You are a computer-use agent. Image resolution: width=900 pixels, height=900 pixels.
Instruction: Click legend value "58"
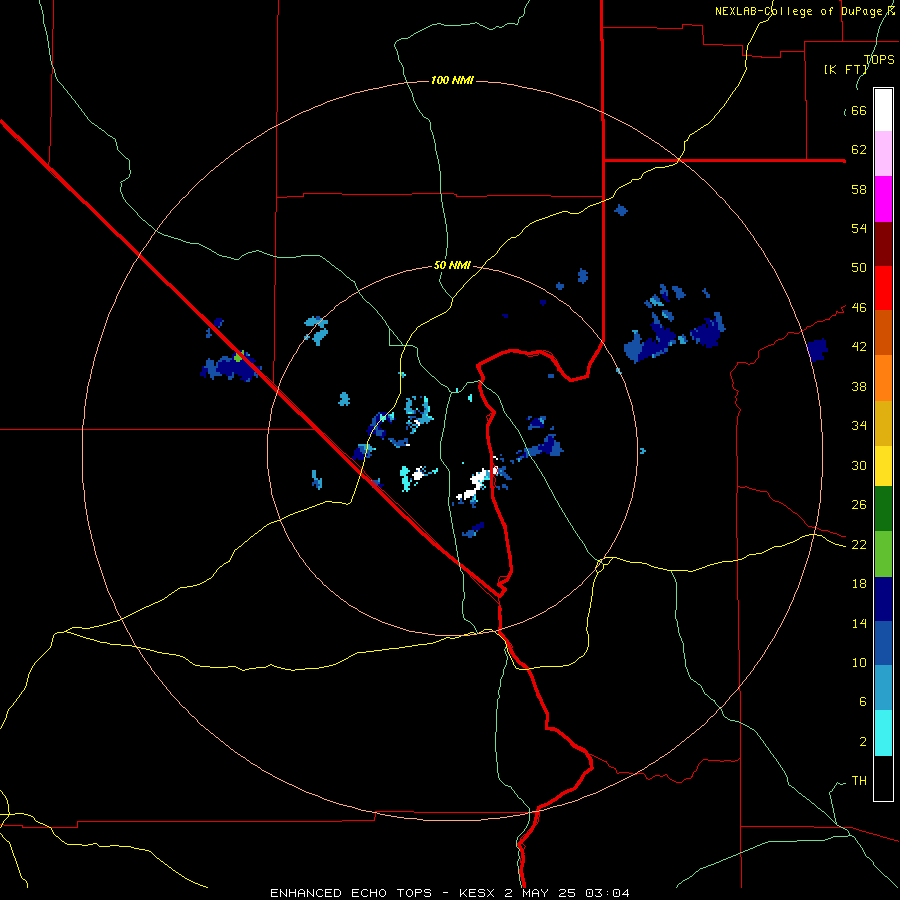tap(859, 189)
